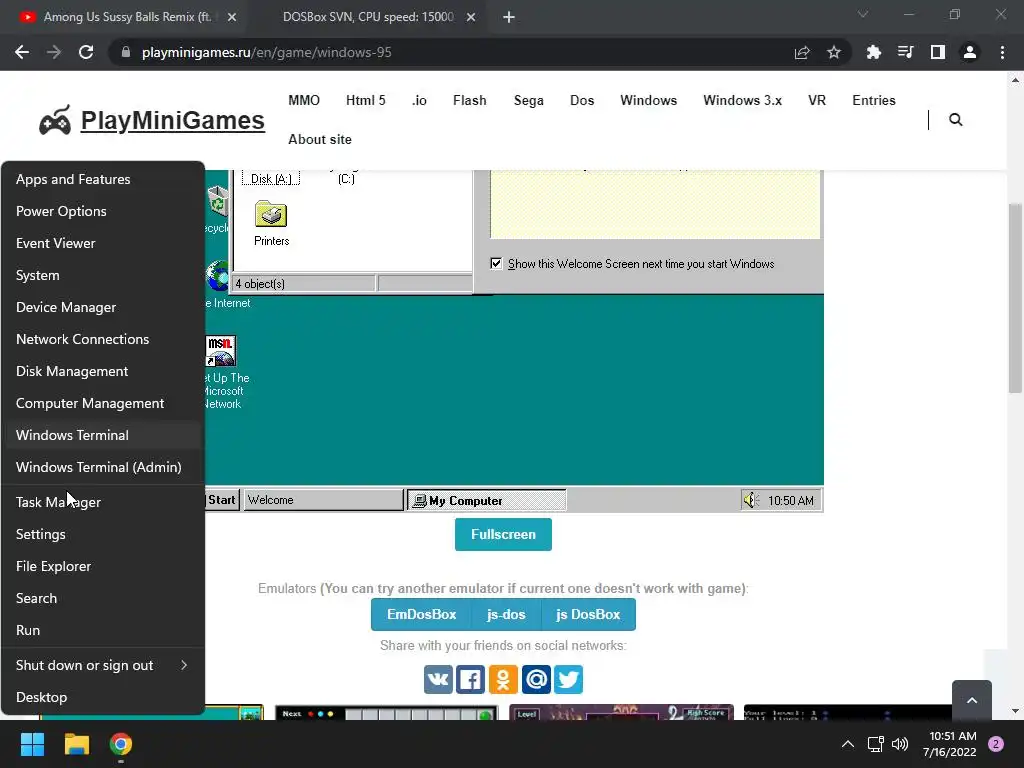Click the scroll-to-top arrow button
Screen dimensions: 1024x768
[972, 700]
